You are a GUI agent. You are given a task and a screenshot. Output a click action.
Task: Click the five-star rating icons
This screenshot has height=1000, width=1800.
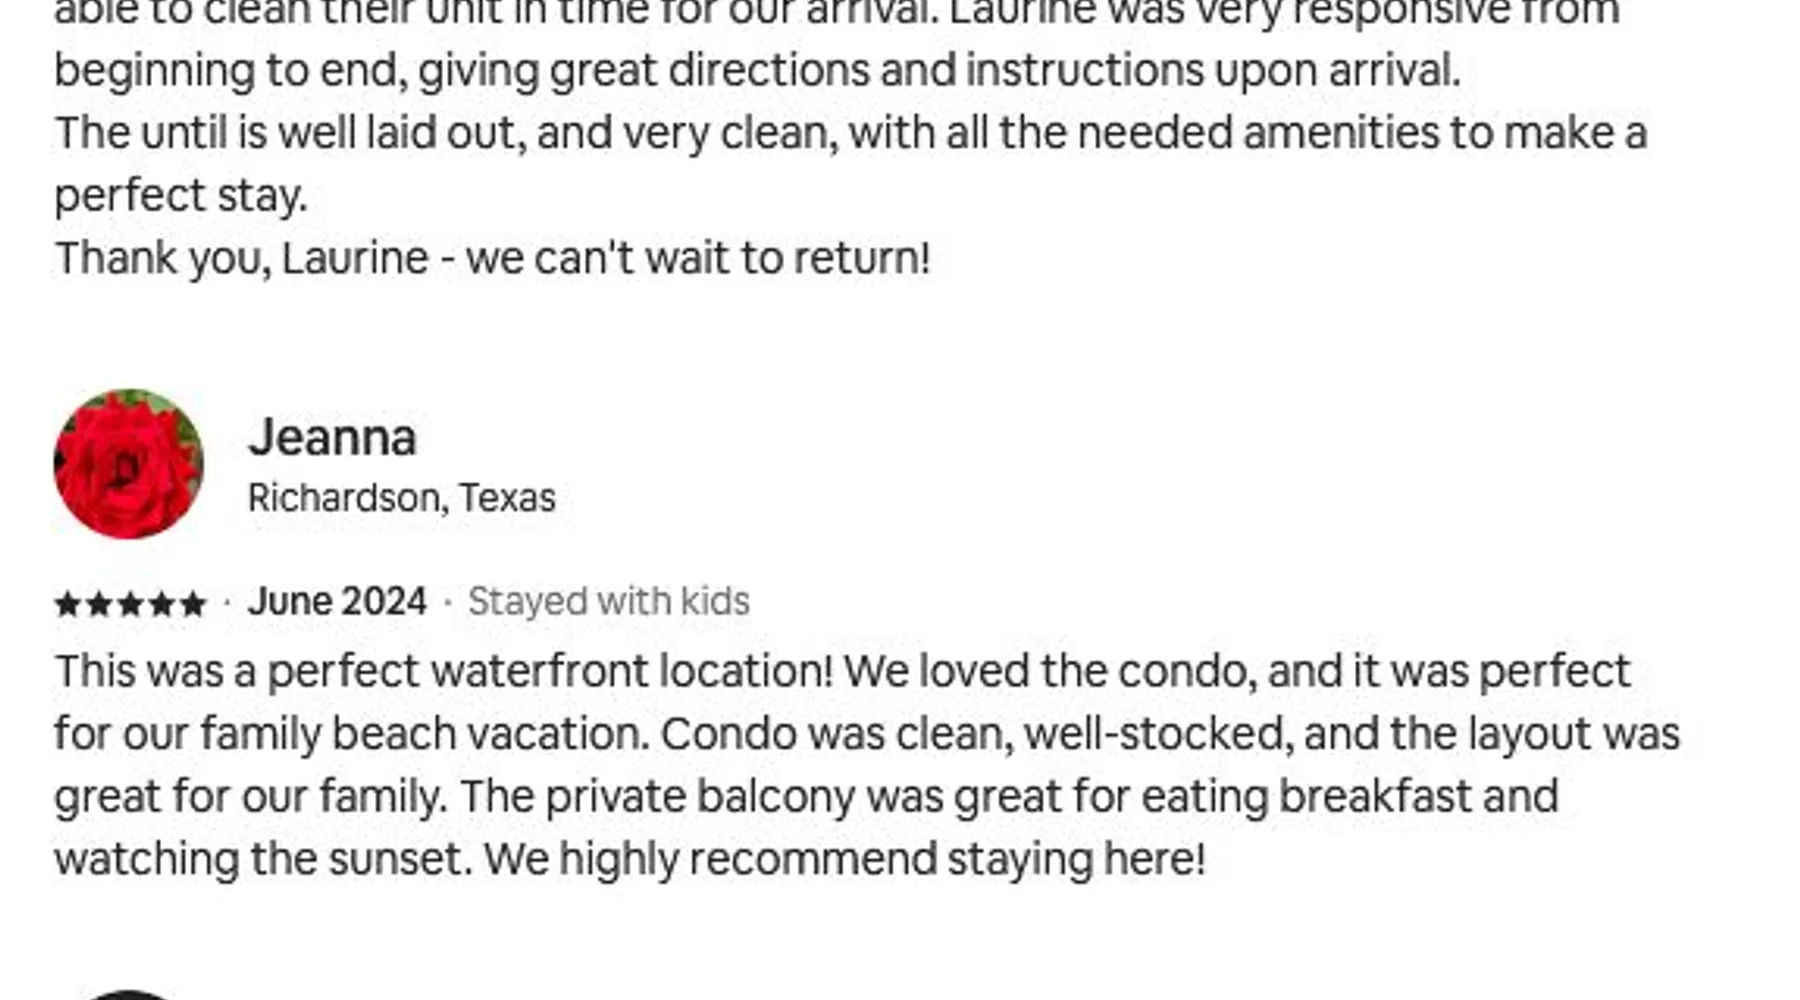click(x=130, y=603)
